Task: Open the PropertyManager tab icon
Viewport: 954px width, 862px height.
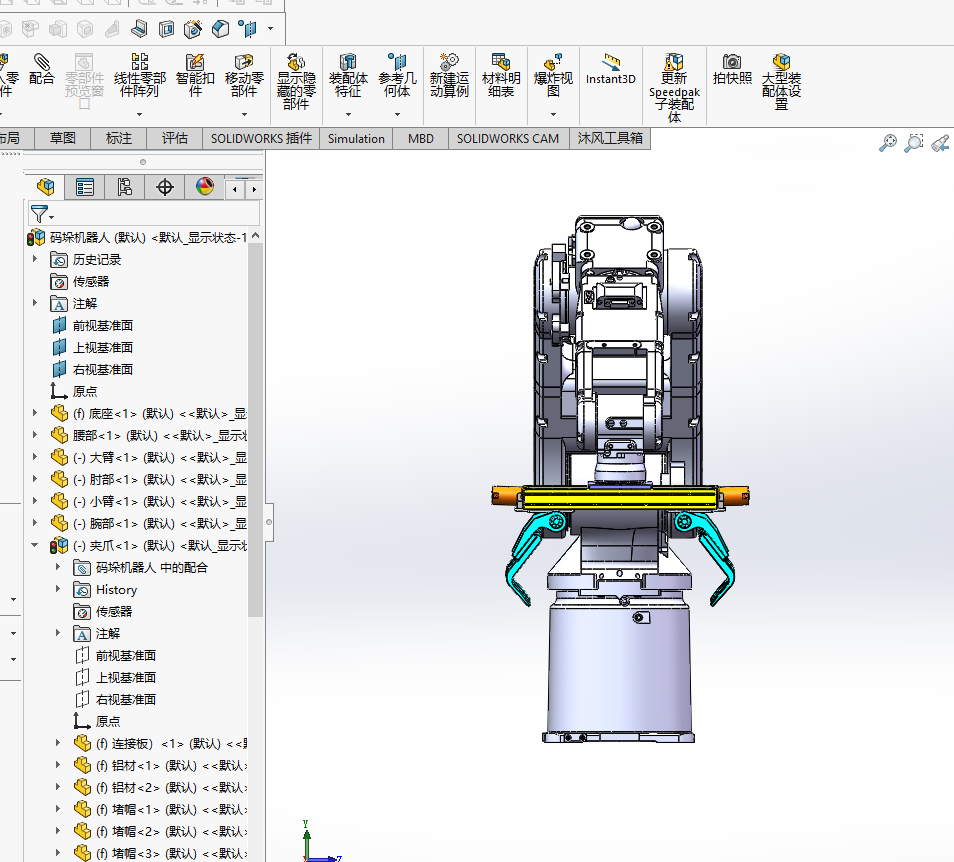Action: pos(85,187)
